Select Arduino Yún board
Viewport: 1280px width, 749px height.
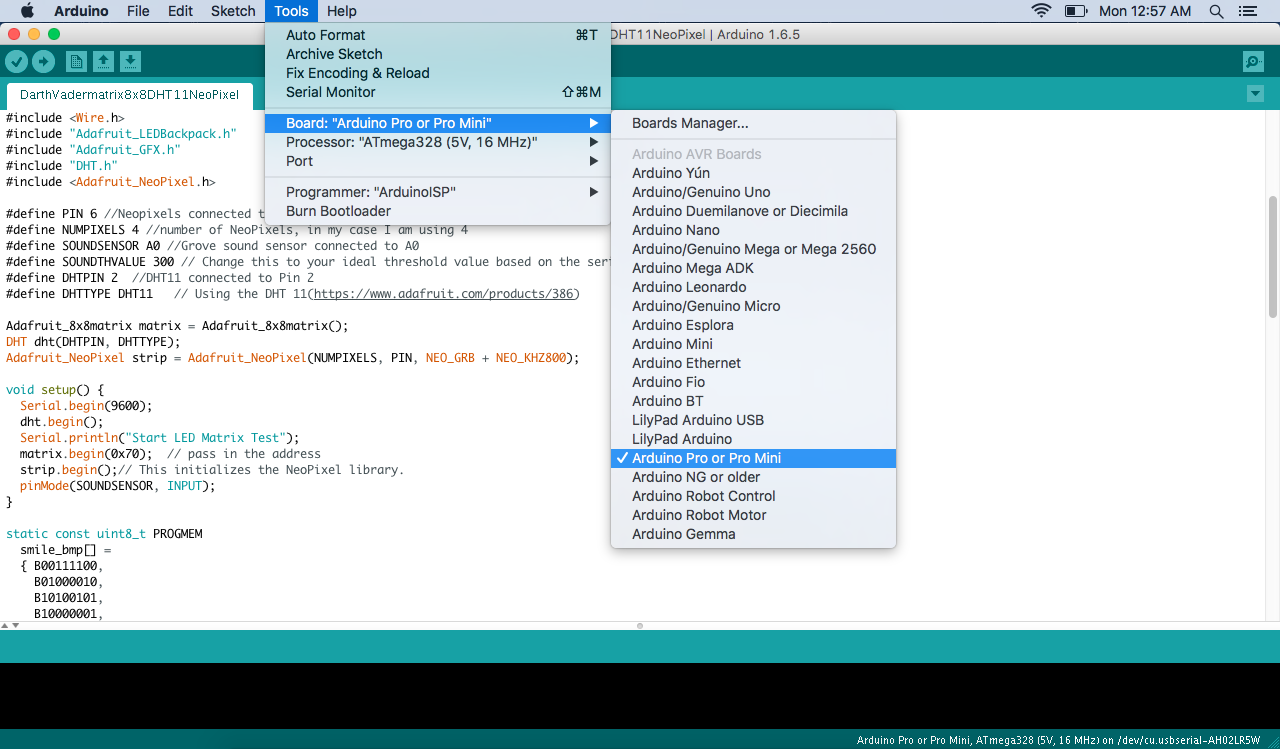tap(753, 173)
